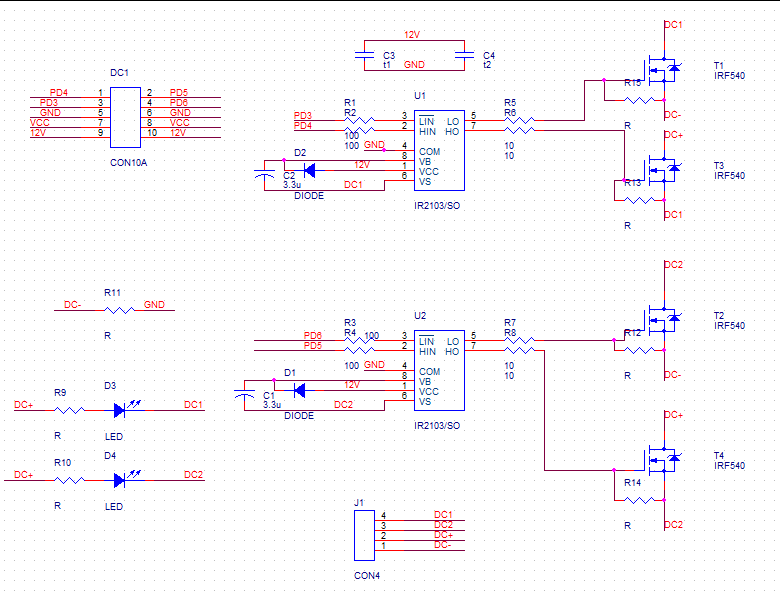
Task: Click the DC1 net label right of LED D3
Action: (194, 404)
